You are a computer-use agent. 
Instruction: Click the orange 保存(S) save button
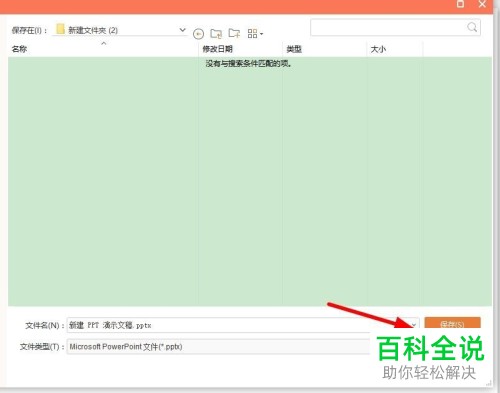[452, 323]
